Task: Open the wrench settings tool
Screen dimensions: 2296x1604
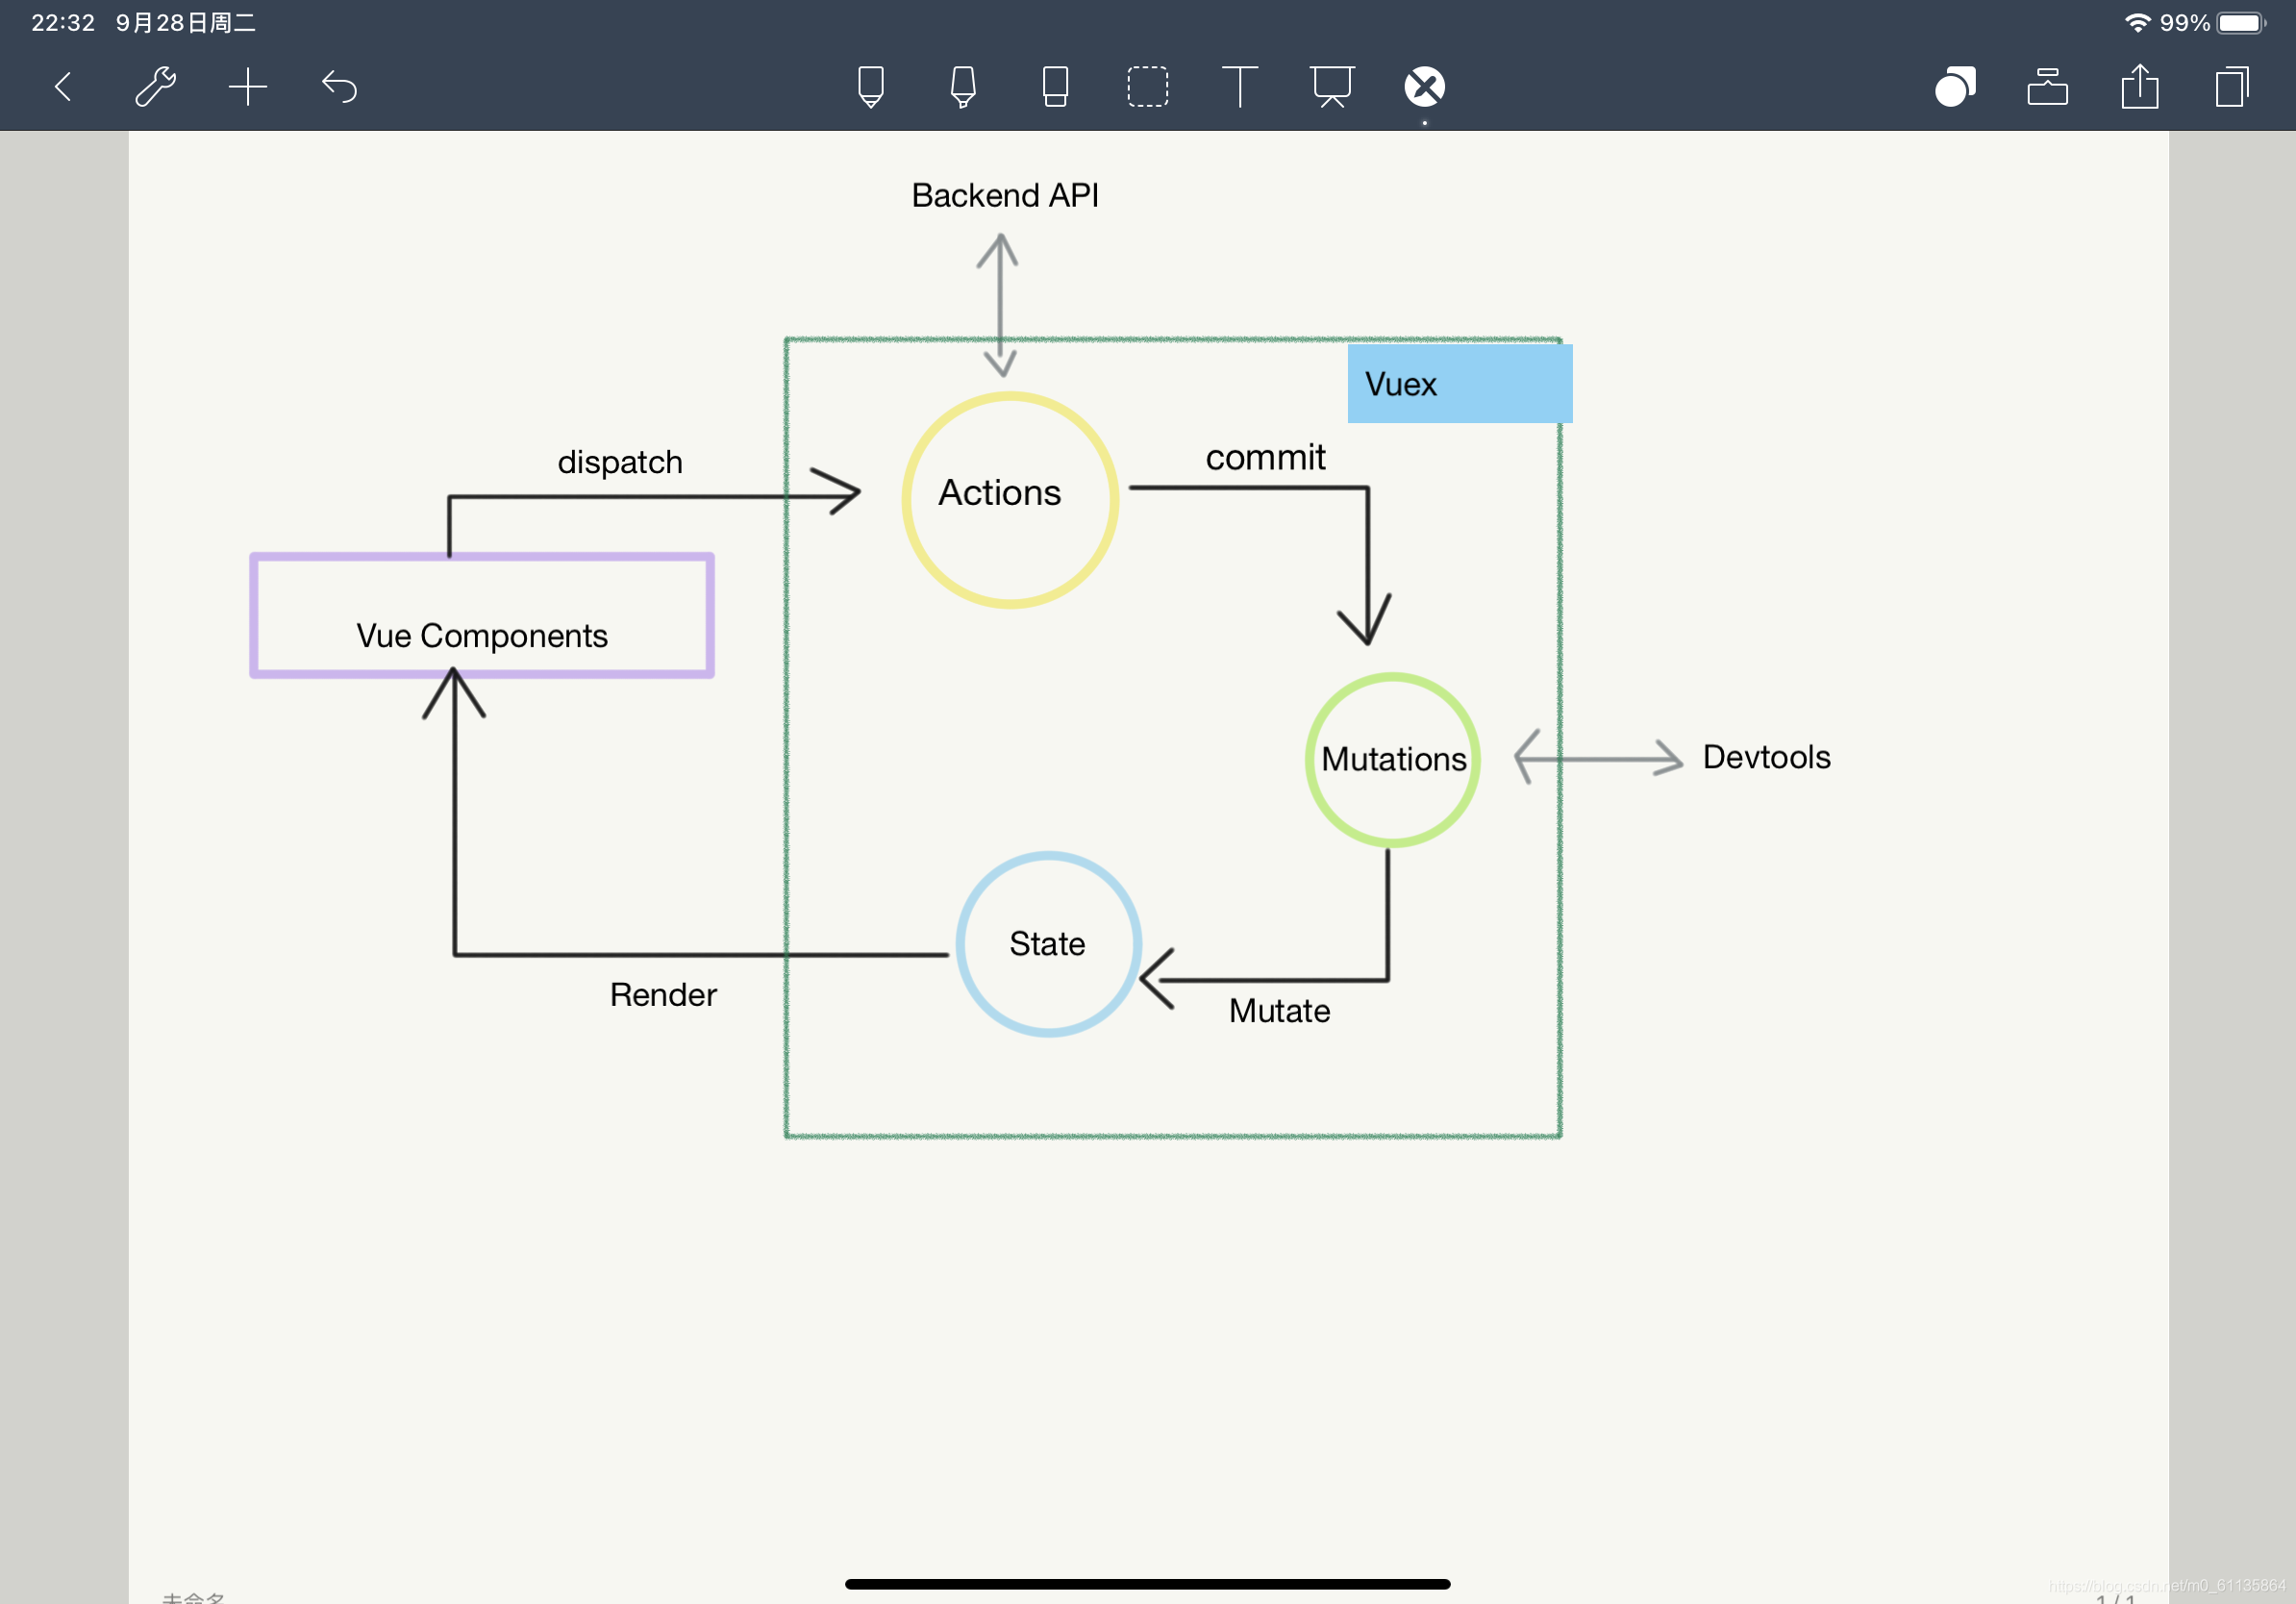Action: tap(155, 87)
